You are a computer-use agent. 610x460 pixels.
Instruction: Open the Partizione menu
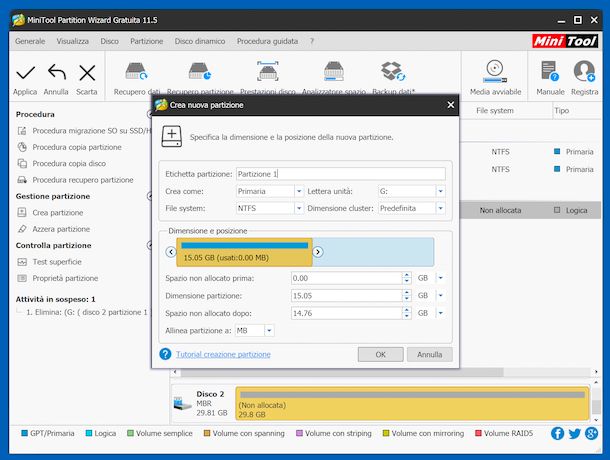point(147,41)
